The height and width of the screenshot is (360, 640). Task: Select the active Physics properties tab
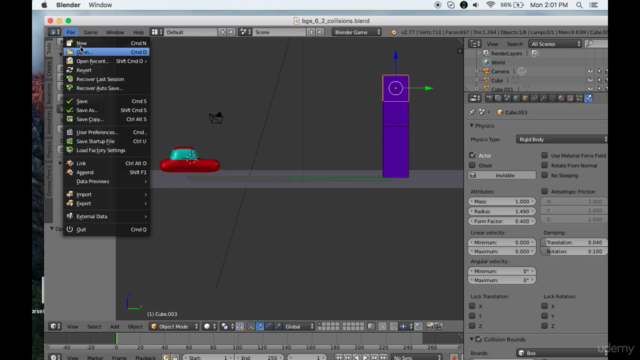[x=588, y=98]
